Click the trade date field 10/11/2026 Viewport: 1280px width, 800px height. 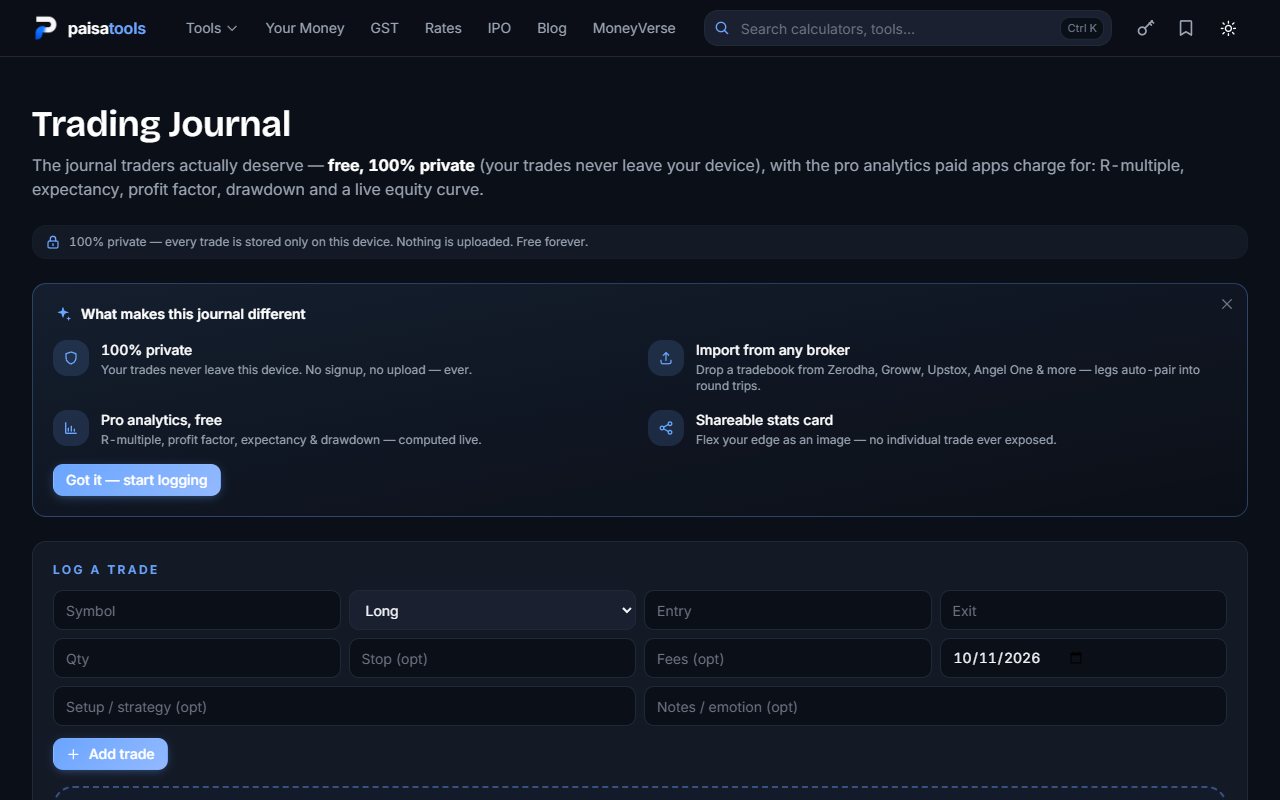[x=1083, y=658]
